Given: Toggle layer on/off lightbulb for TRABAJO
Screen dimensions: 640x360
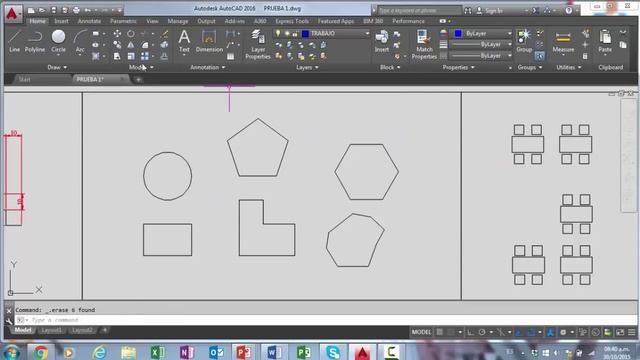Looking at the screenshot, I should [x=278, y=33].
